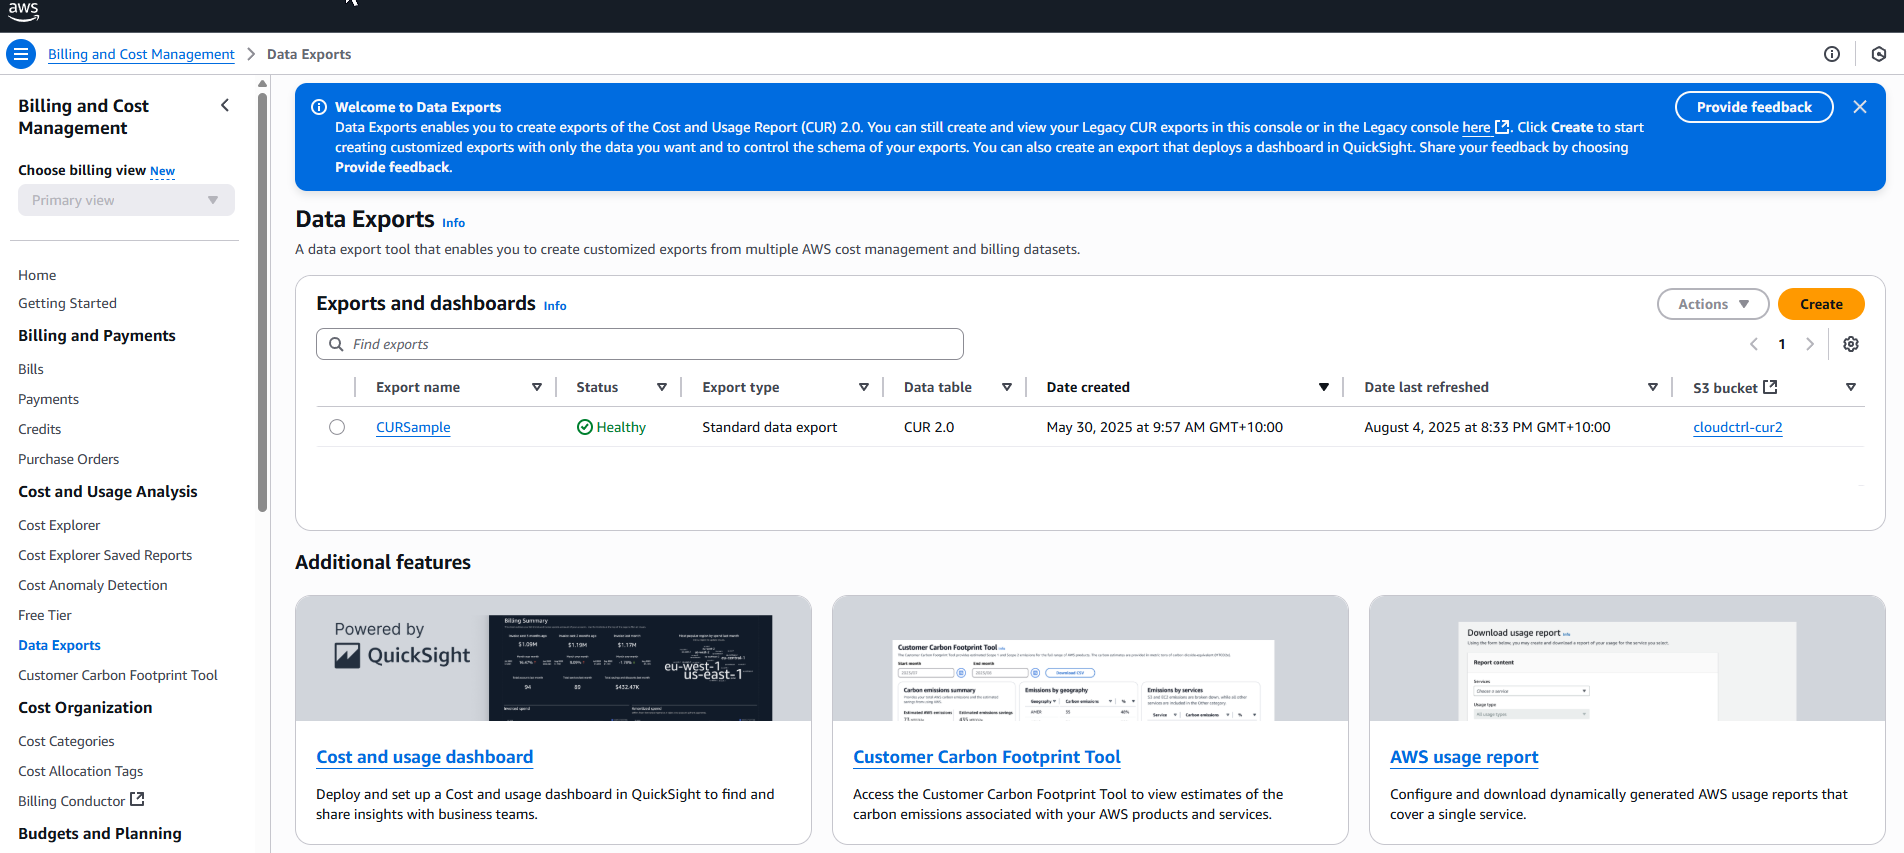Open Cost Categories in sidebar

pos(66,741)
